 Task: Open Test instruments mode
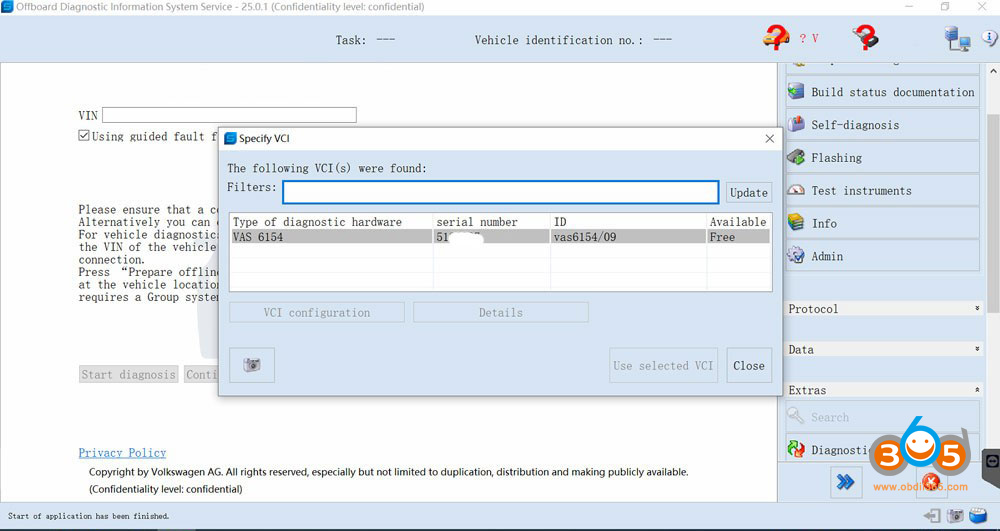point(883,190)
